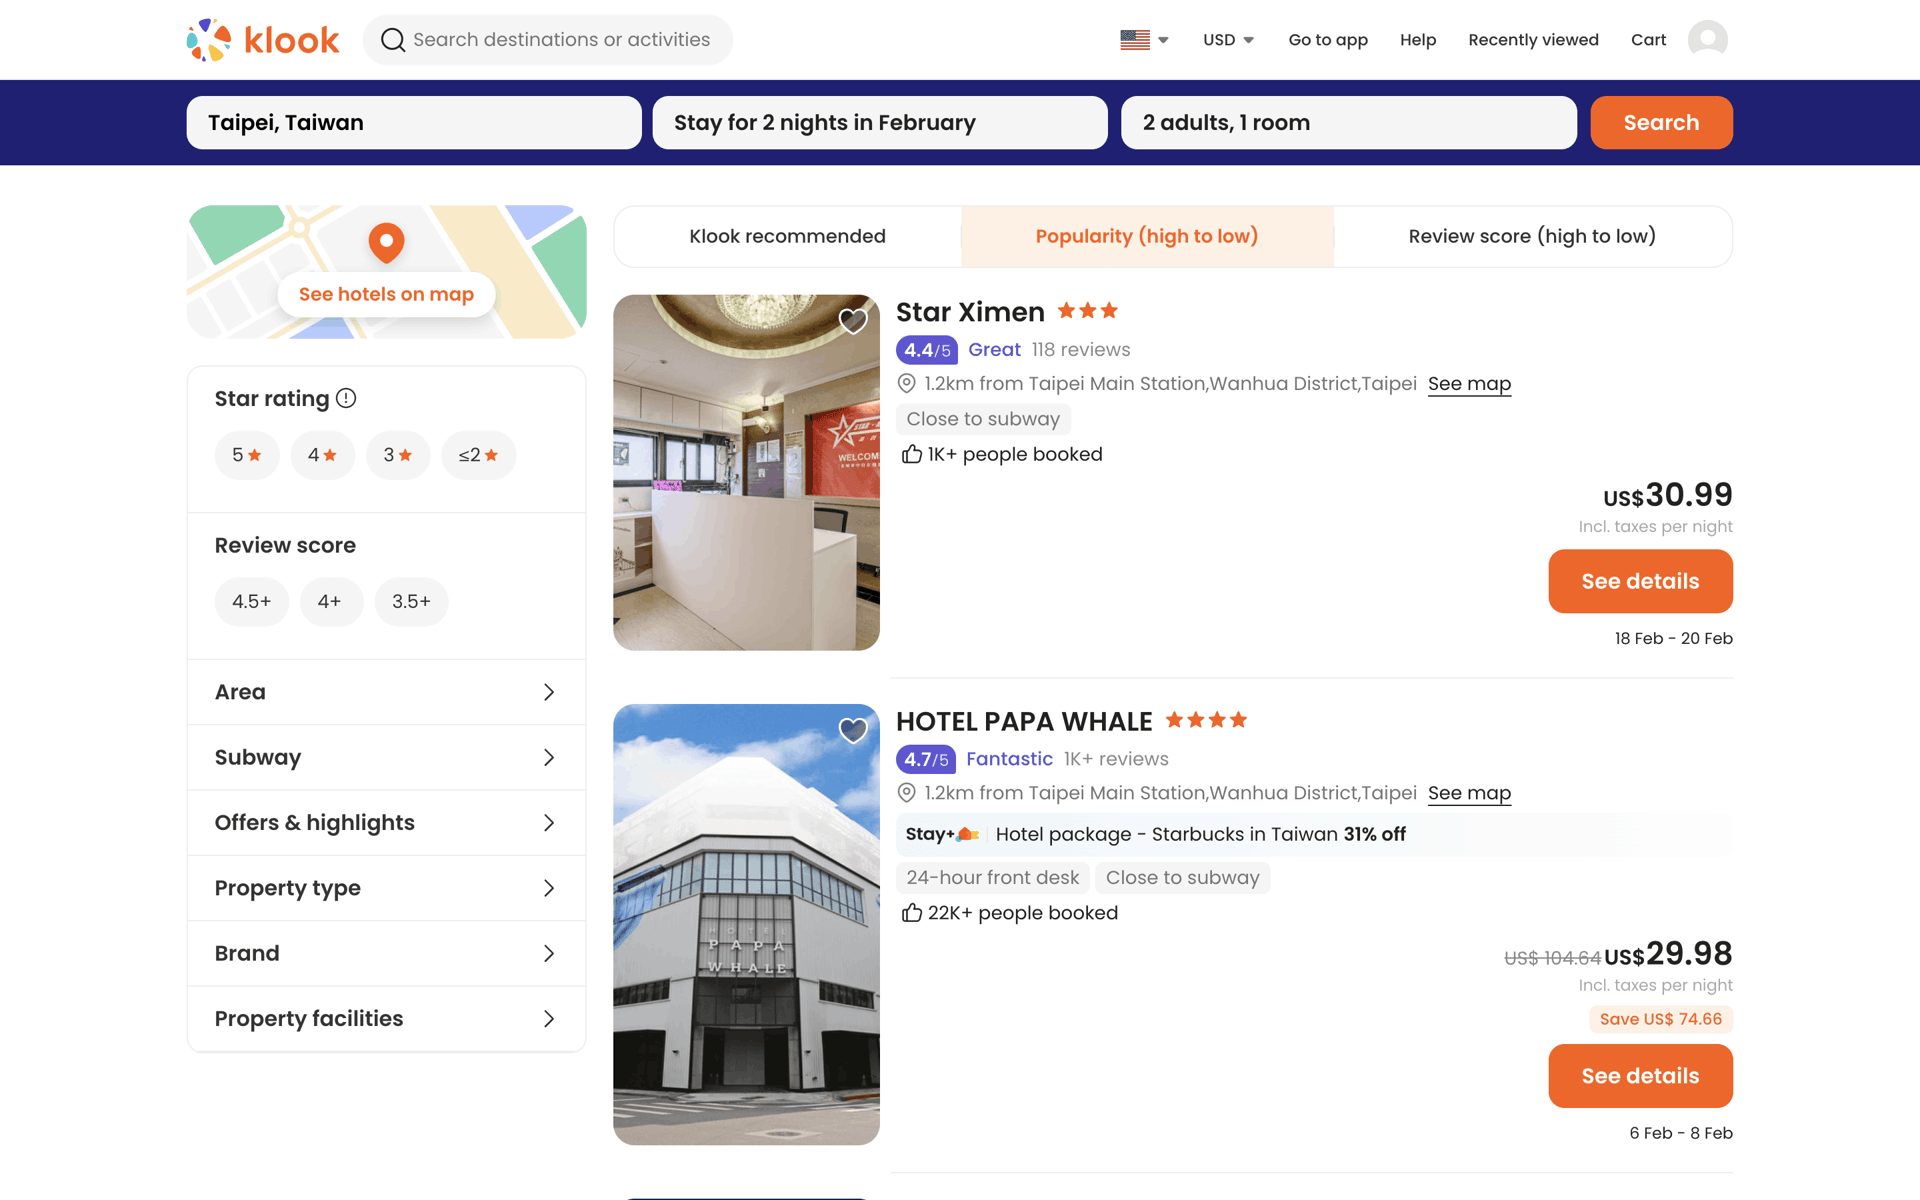Click the 1K+ reviews text

point(1116,759)
